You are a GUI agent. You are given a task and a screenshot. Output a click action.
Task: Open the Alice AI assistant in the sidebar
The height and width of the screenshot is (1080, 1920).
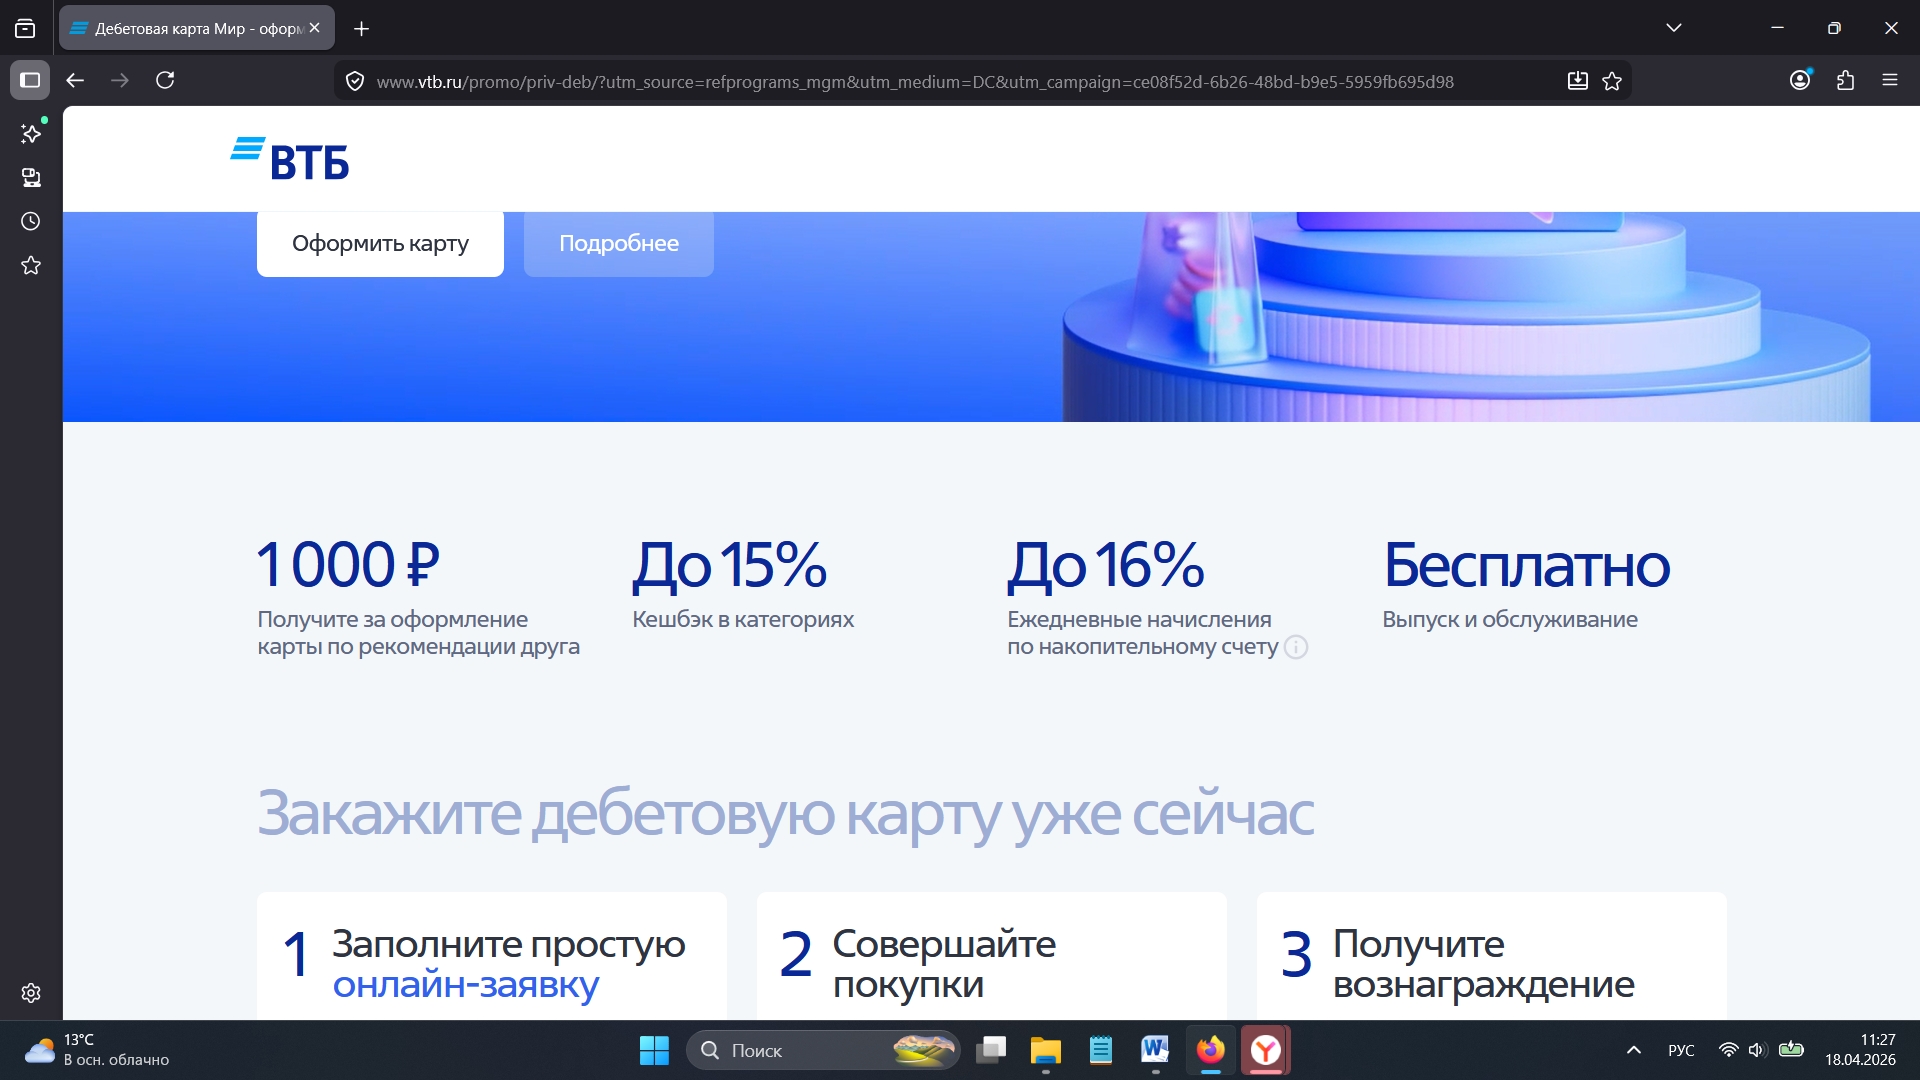31,133
